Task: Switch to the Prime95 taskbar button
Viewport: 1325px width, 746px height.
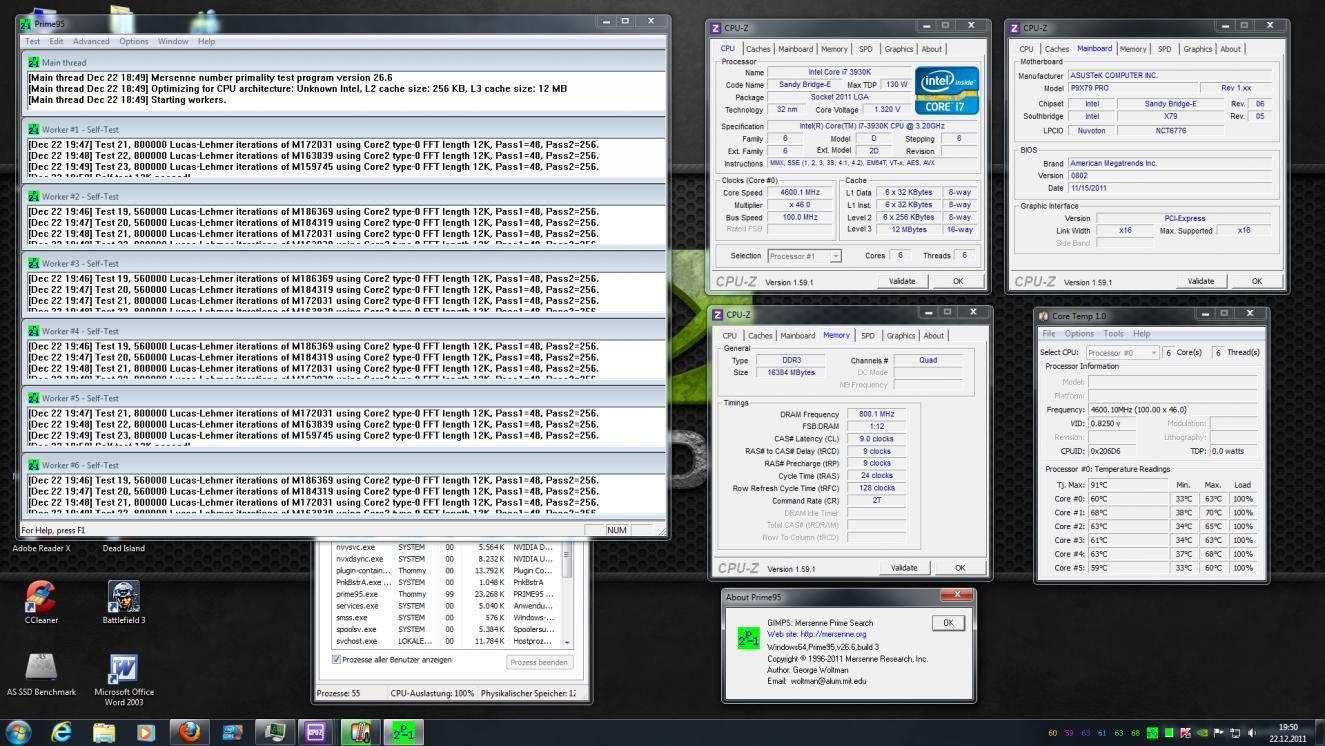Action: (405, 732)
